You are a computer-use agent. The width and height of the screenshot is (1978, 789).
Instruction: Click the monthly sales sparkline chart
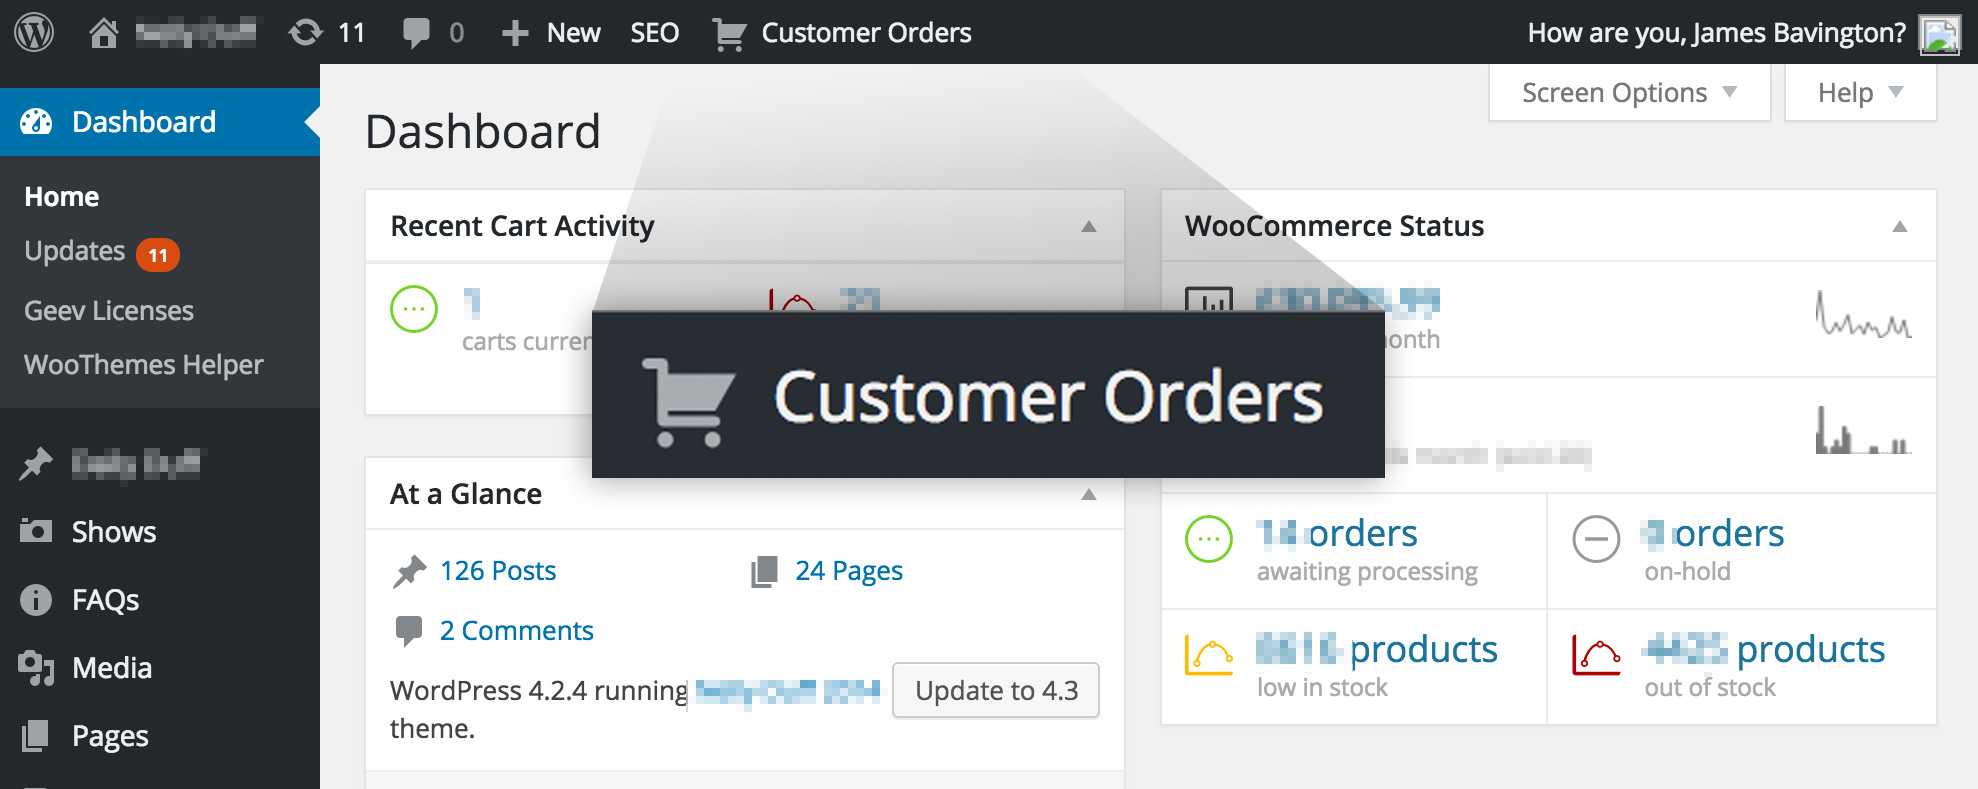click(x=1863, y=314)
